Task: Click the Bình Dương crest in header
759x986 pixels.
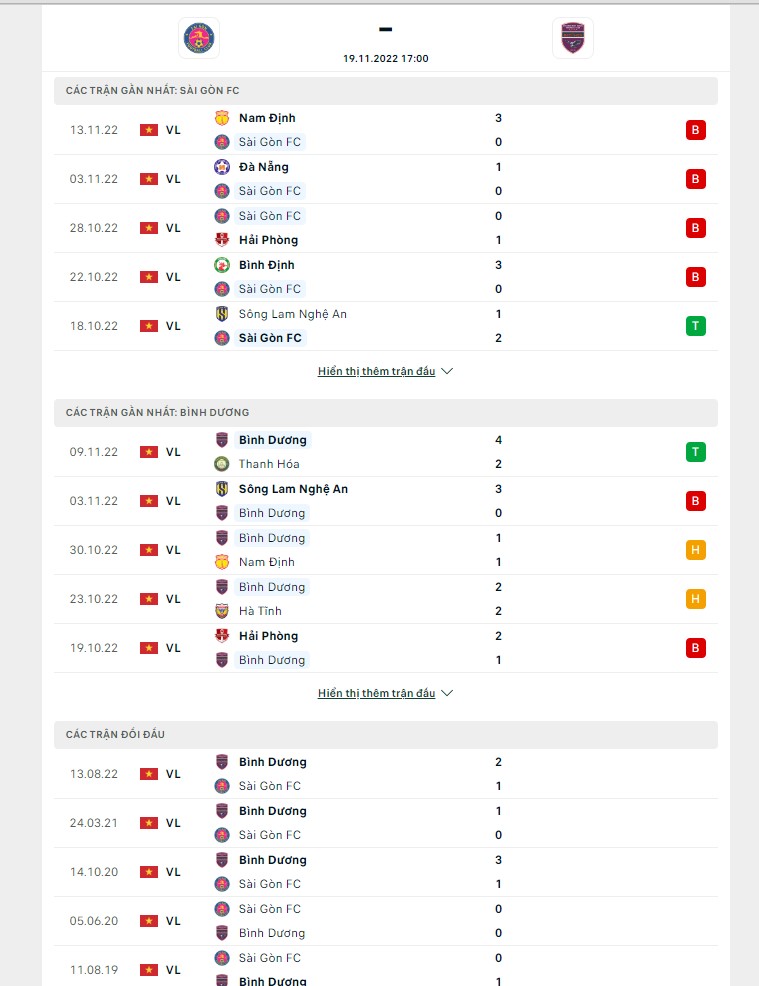Action: coord(573,38)
